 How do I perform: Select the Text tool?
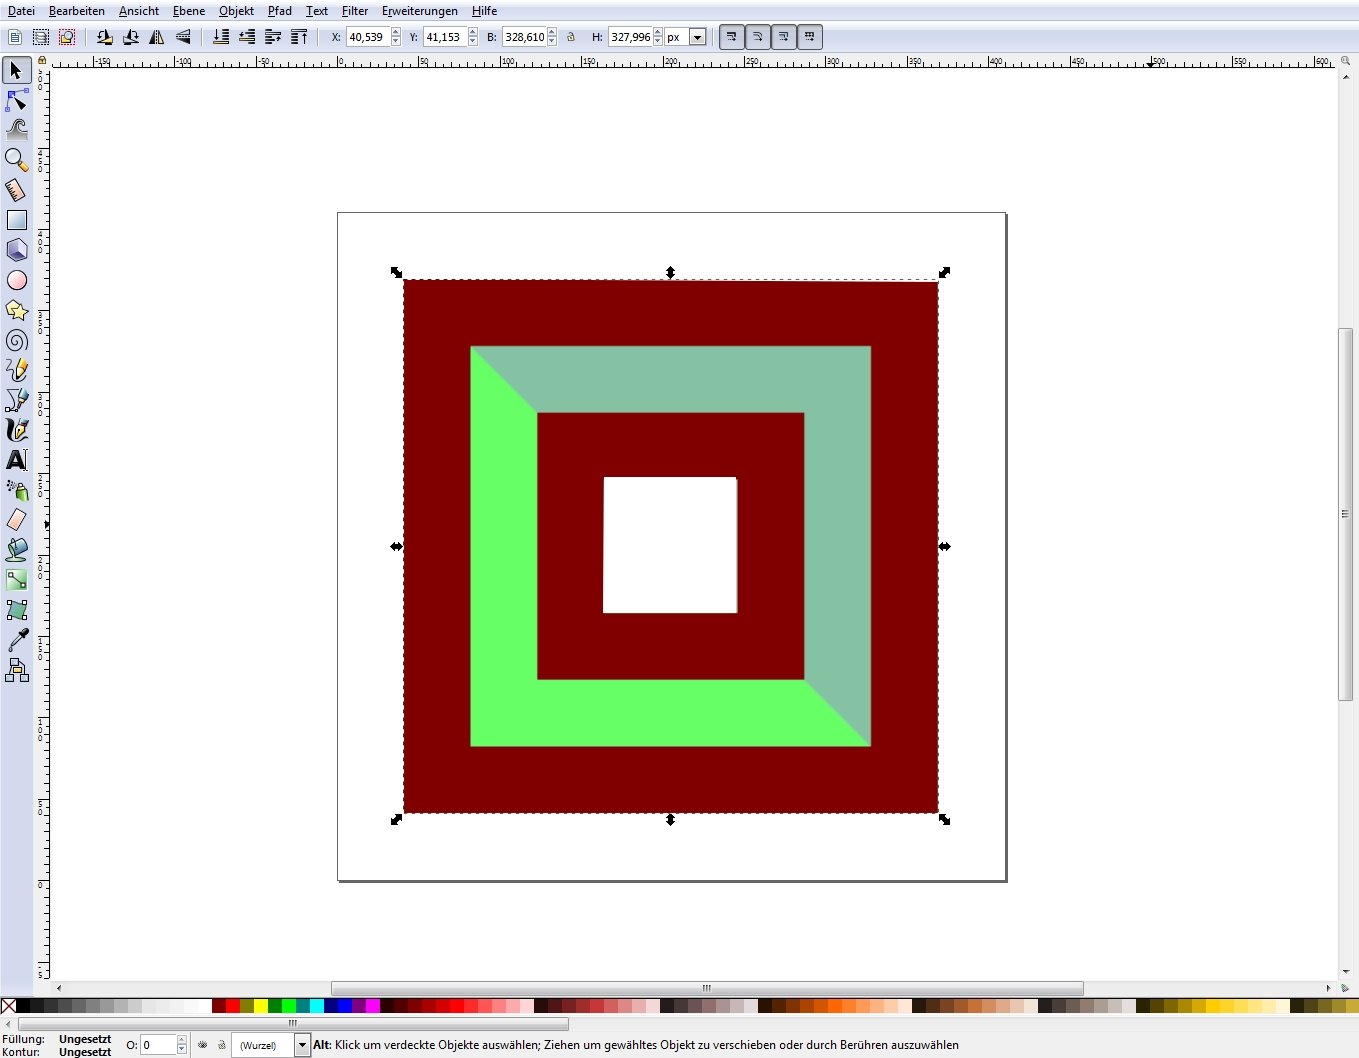16,460
